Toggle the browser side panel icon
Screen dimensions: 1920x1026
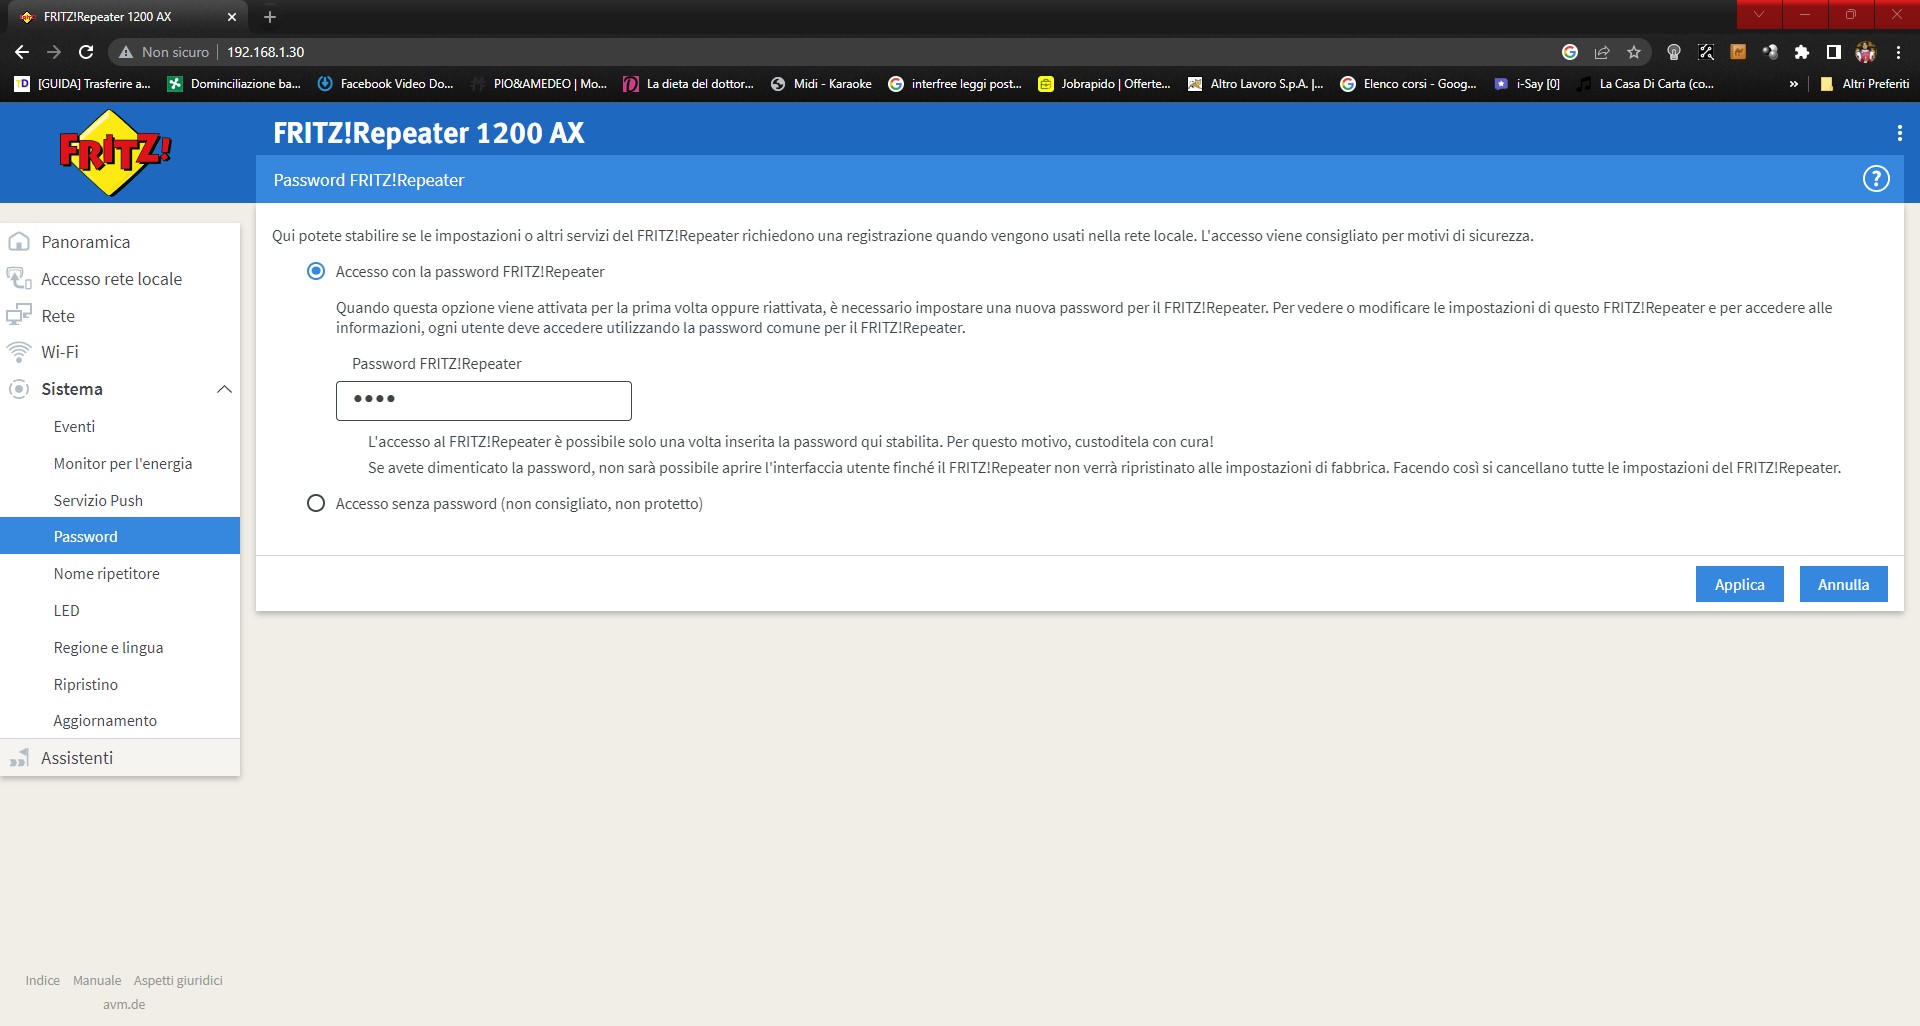click(1834, 52)
